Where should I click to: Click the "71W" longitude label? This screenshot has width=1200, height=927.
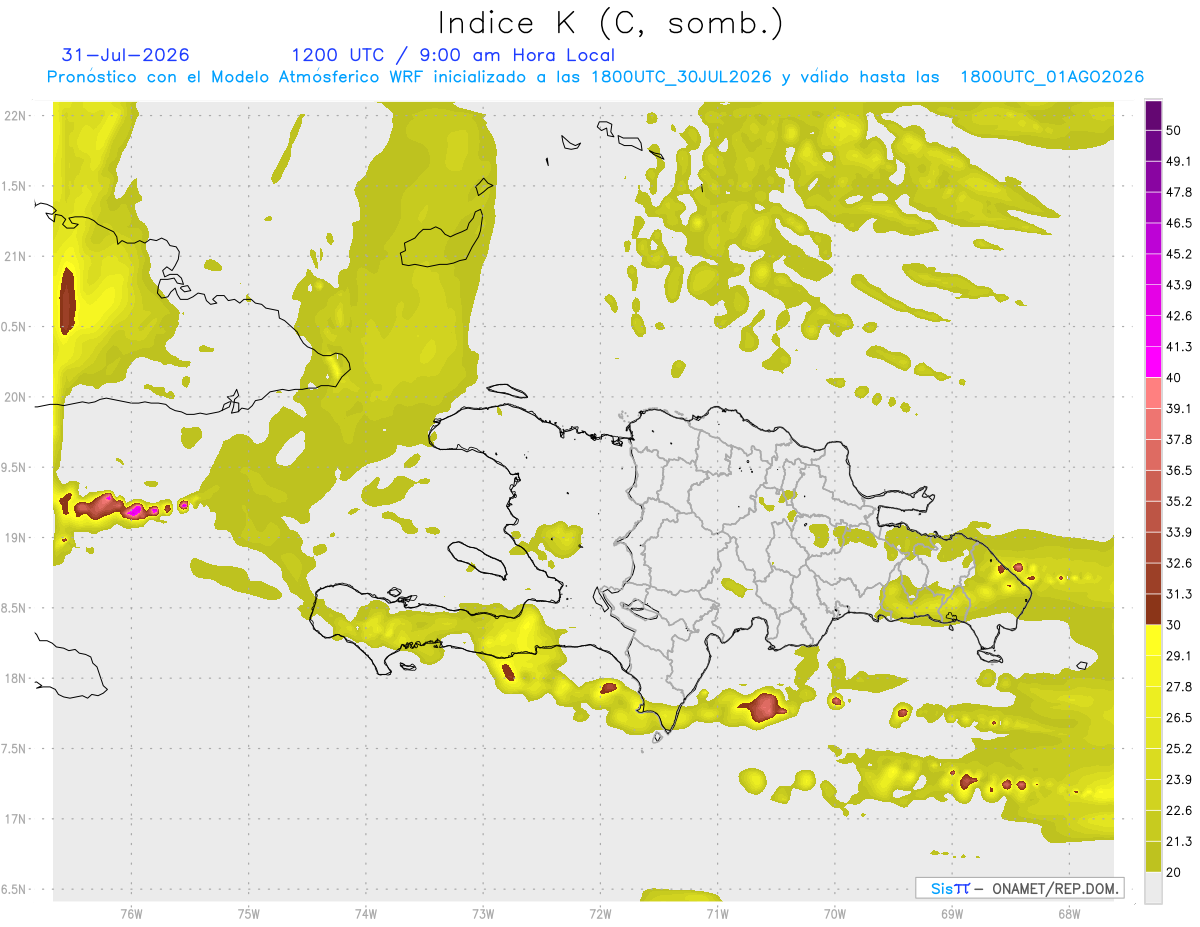[717, 914]
